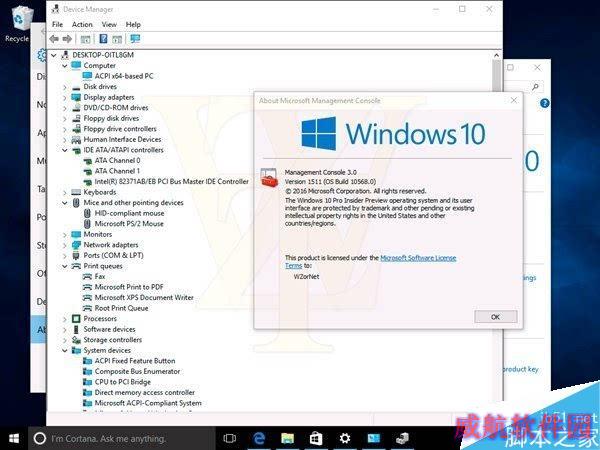Select ATA Channel 1
The image size is (600, 450).
(117, 171)
